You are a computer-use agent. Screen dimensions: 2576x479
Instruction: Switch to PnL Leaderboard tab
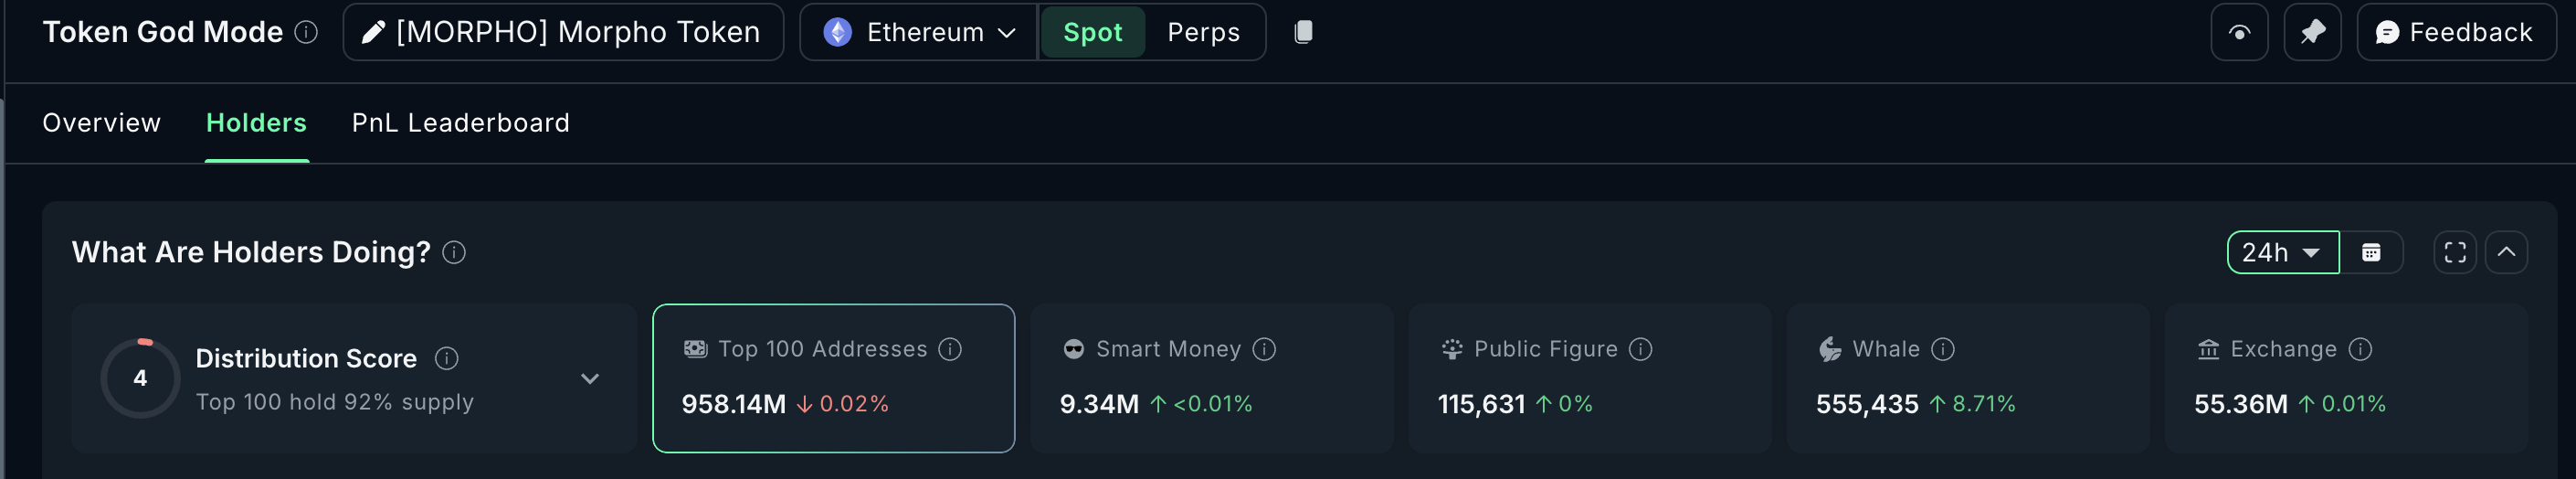[x=460, y=123]
